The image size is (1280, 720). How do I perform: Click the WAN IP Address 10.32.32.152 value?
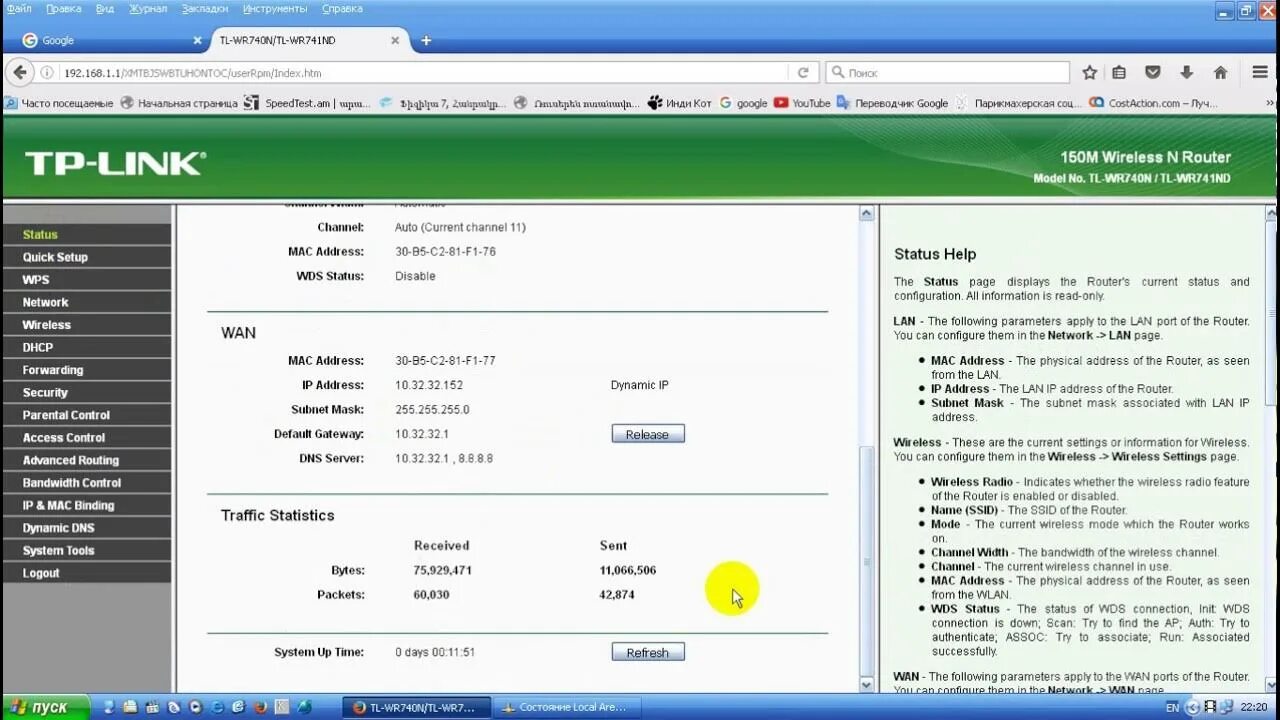(429, 385)
